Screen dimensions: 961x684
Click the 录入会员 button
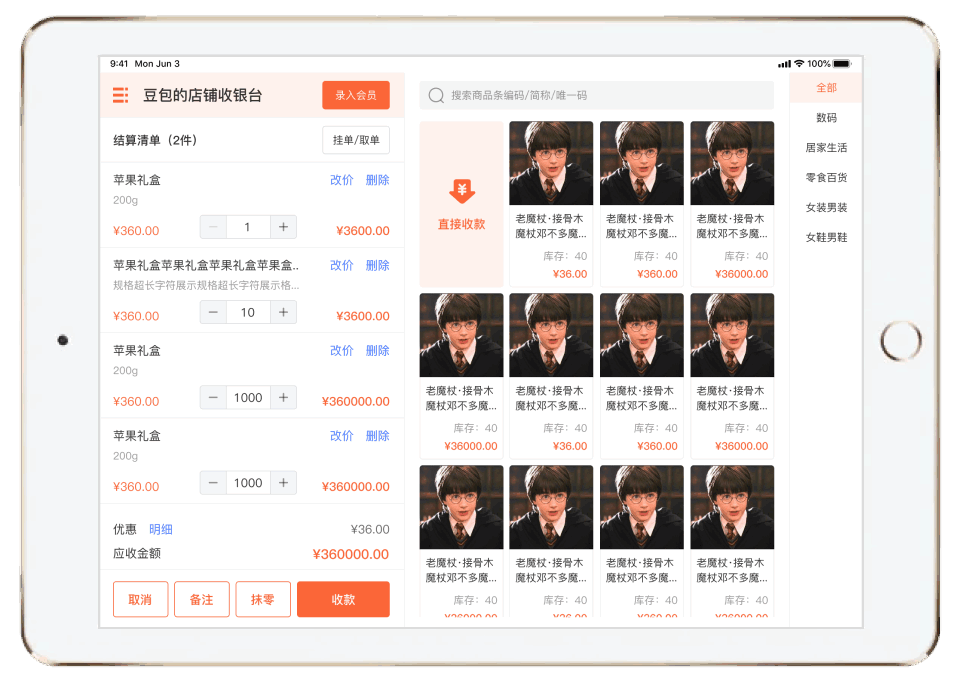tap(355, 95)
